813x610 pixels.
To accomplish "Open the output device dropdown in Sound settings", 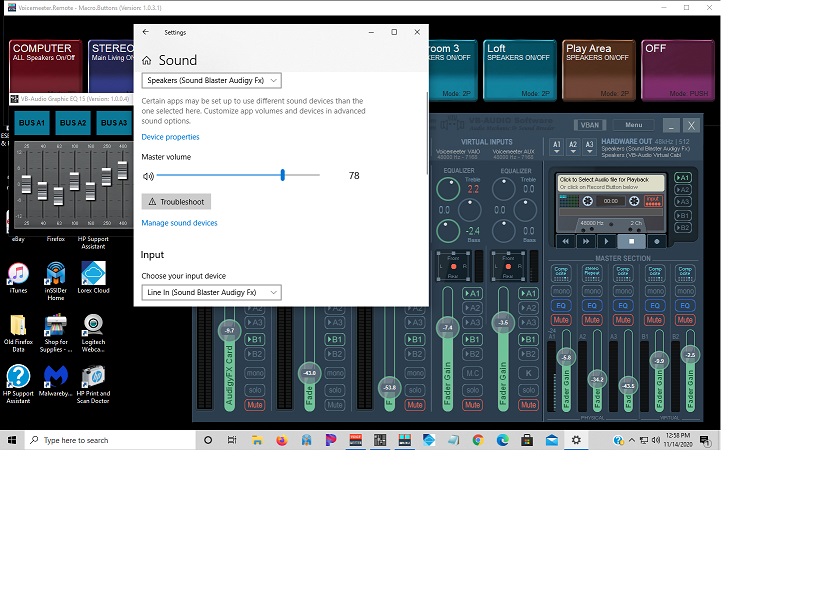I will click(x=211, y=80).
